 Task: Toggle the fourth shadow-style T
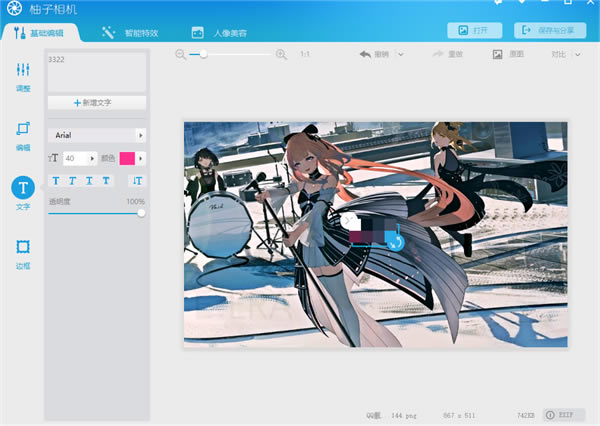[x=106, y=181]
